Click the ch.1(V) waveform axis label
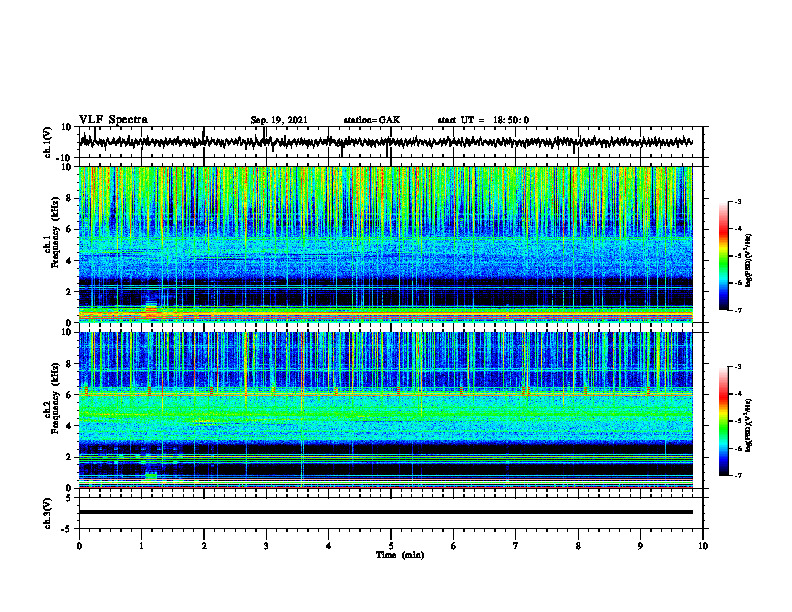The width and height of the screenshot is (792, 612). 48,142
